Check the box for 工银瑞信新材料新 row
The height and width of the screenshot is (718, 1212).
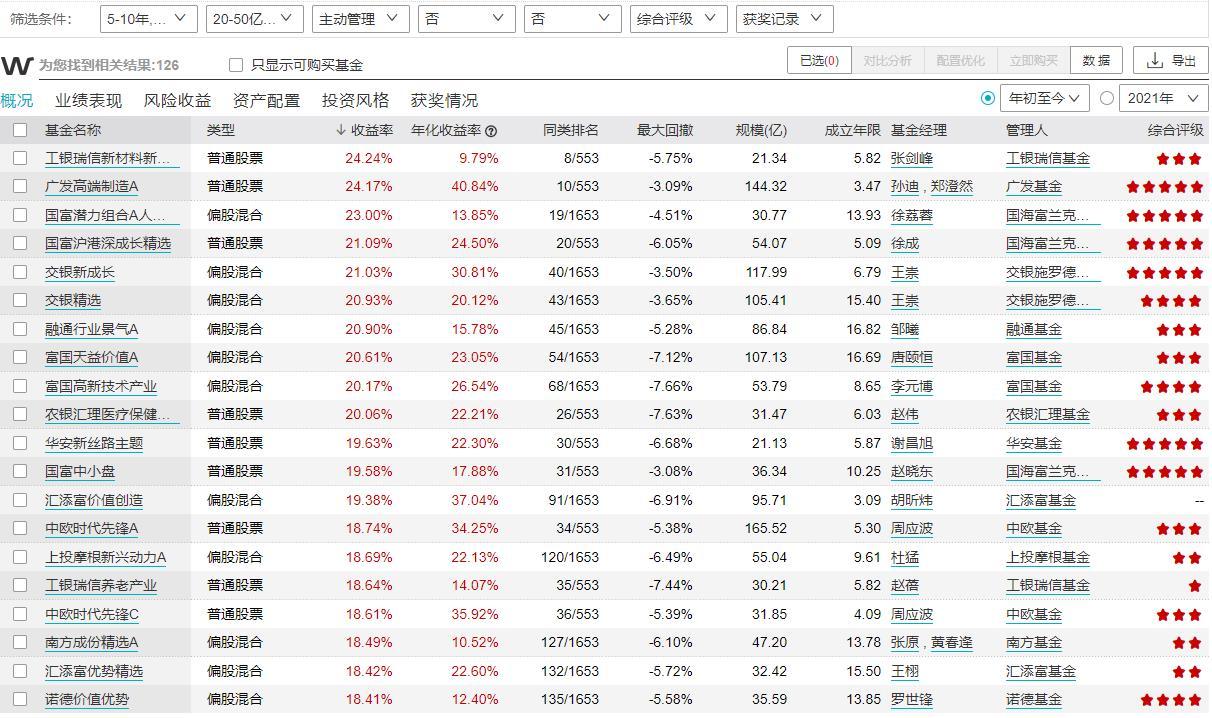[20, 158]
